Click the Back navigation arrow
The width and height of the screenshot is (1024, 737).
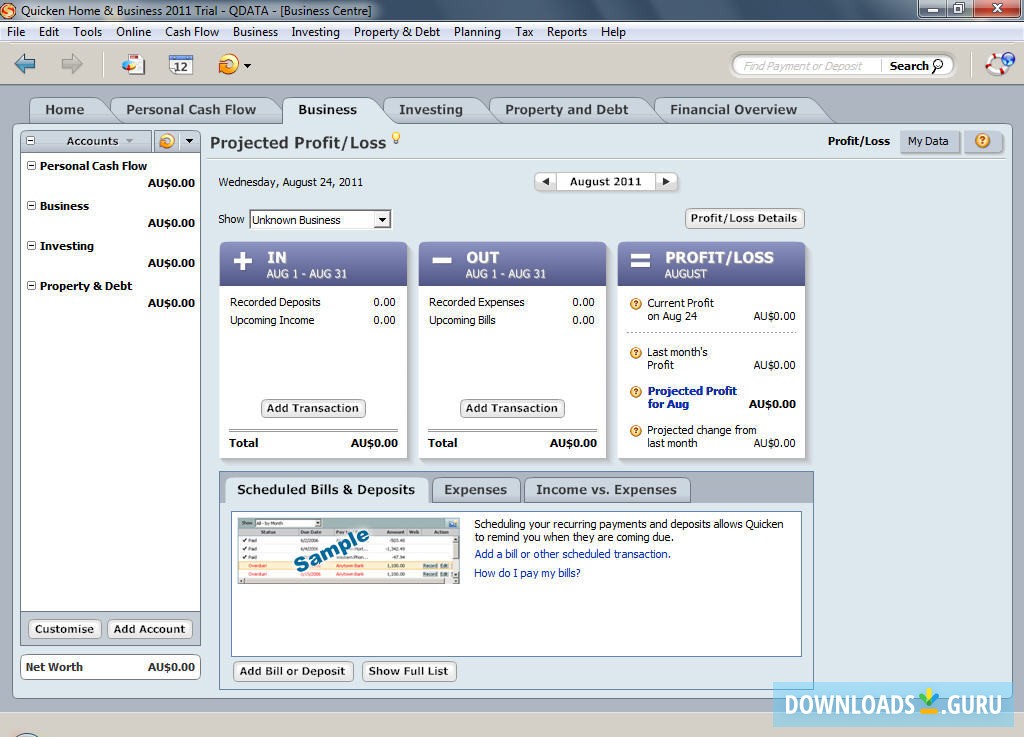click(x=26, y=64)
